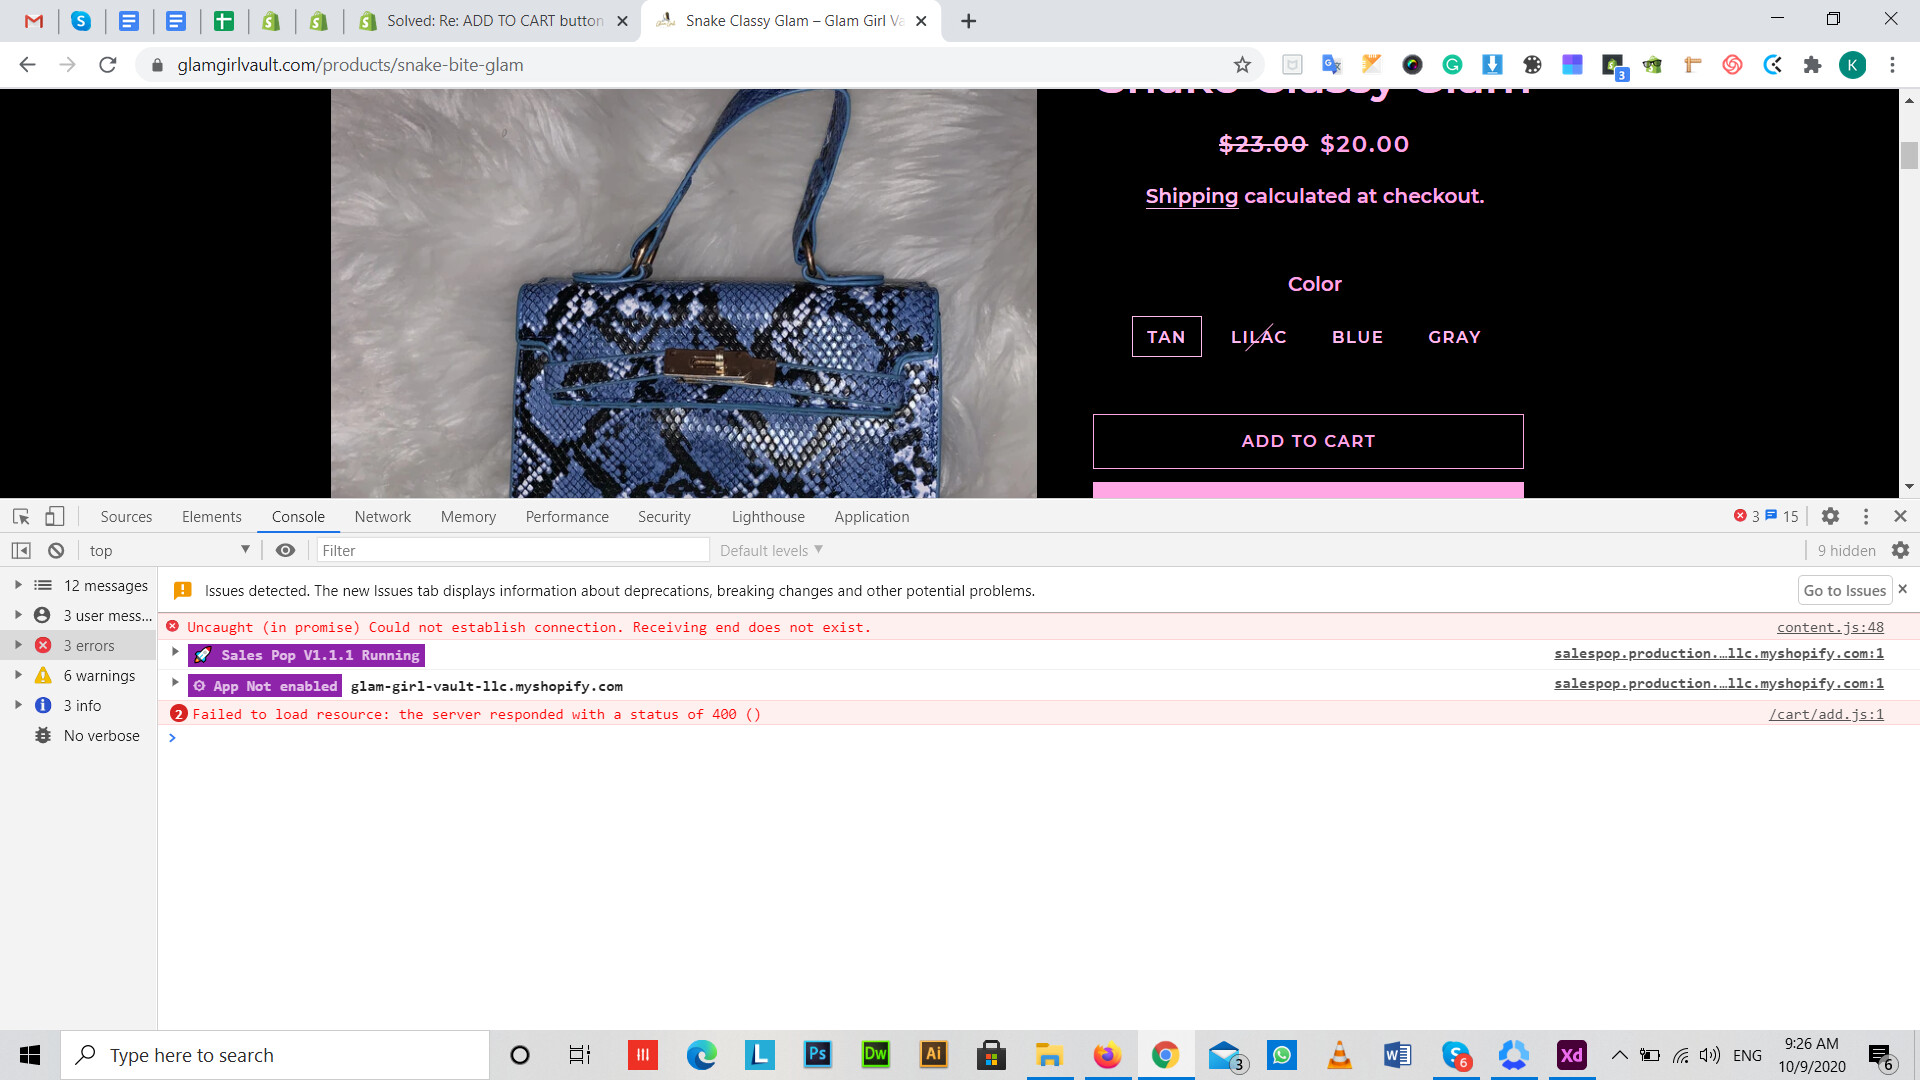Select the BLUE color option
This screenshot has width=1920, height=1080.
(x=1357, y=337)
